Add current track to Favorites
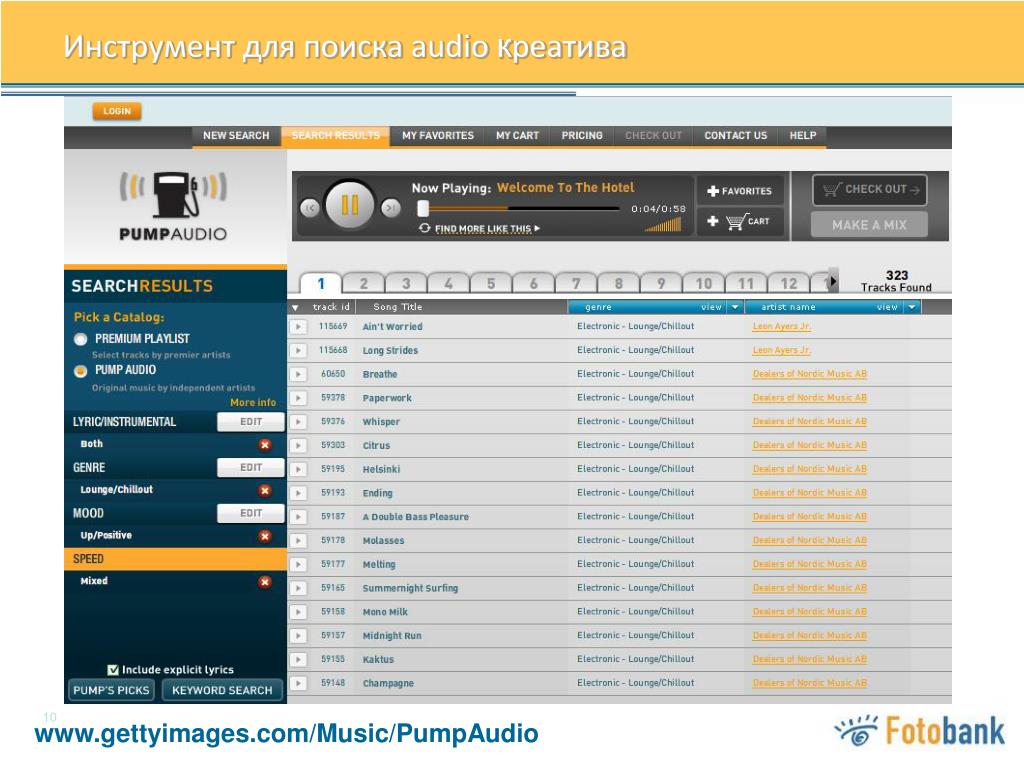The width and height of the screenshot is (1024, 768). 739,191
